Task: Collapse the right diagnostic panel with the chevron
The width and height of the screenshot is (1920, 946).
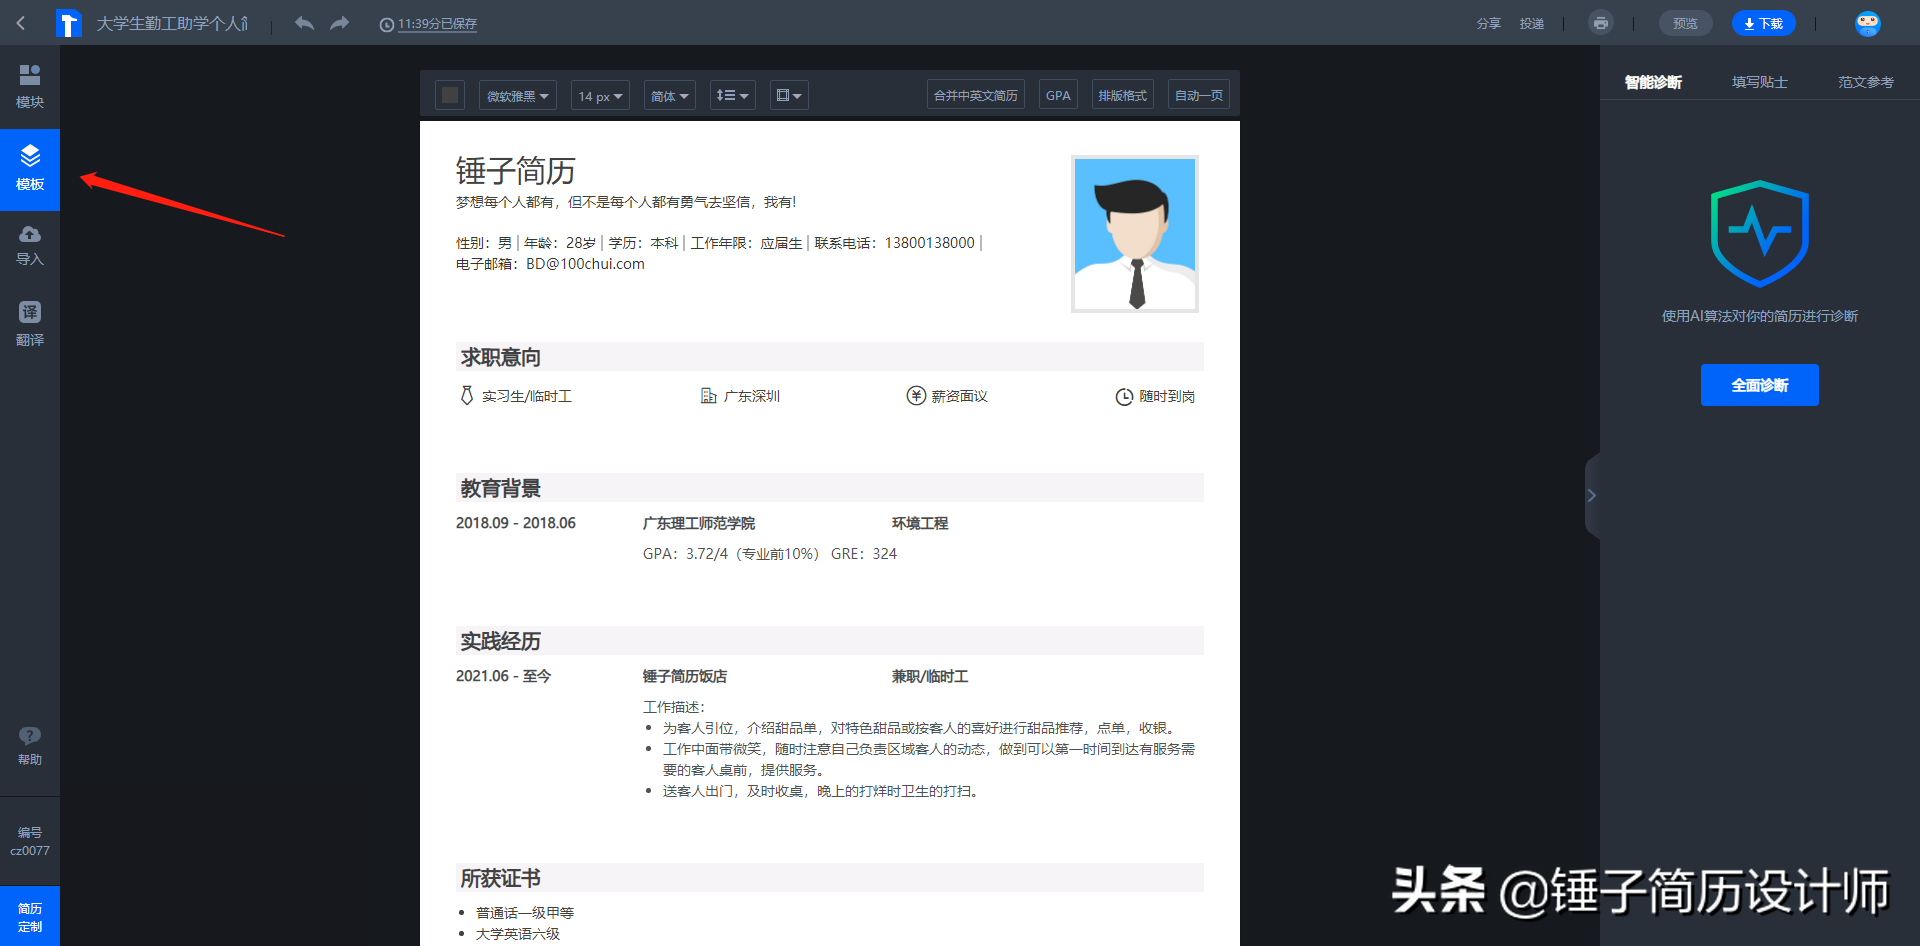Action: pos(1592,495)
